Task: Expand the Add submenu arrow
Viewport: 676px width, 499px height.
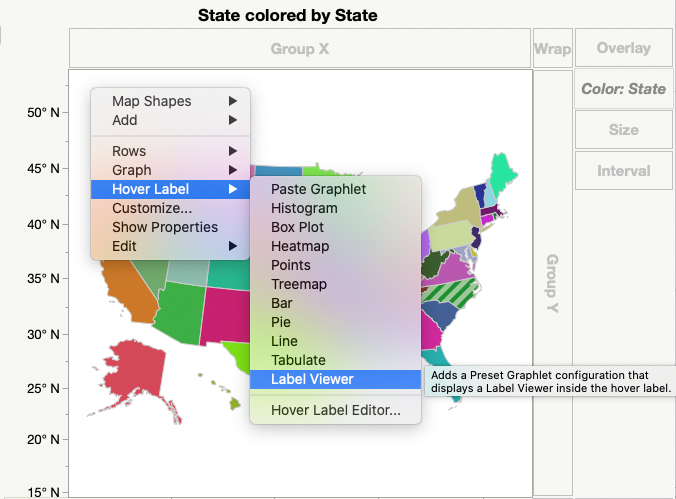Action: [x=232, y=120]
